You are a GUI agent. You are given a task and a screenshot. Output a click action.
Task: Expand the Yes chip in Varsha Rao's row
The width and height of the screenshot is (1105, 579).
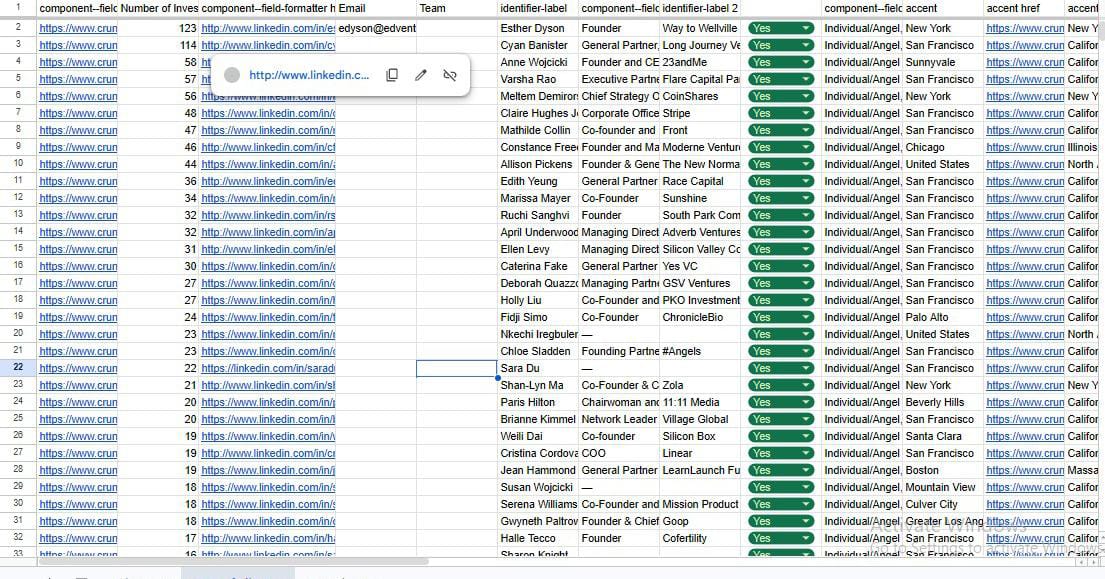781,79
